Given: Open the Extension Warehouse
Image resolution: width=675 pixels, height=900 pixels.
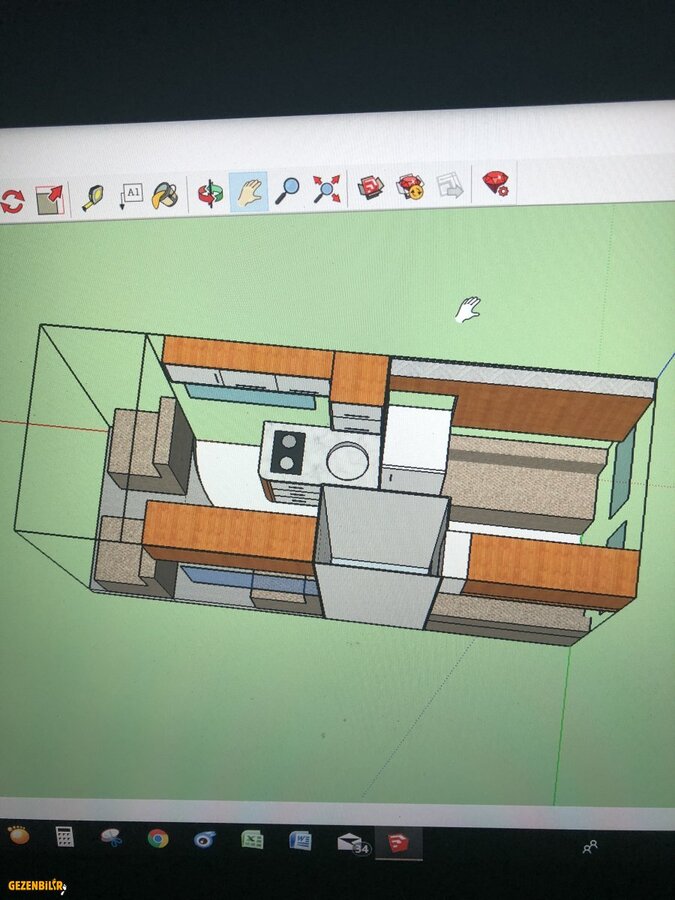Looking at the screenshot, I should (410, 186).
